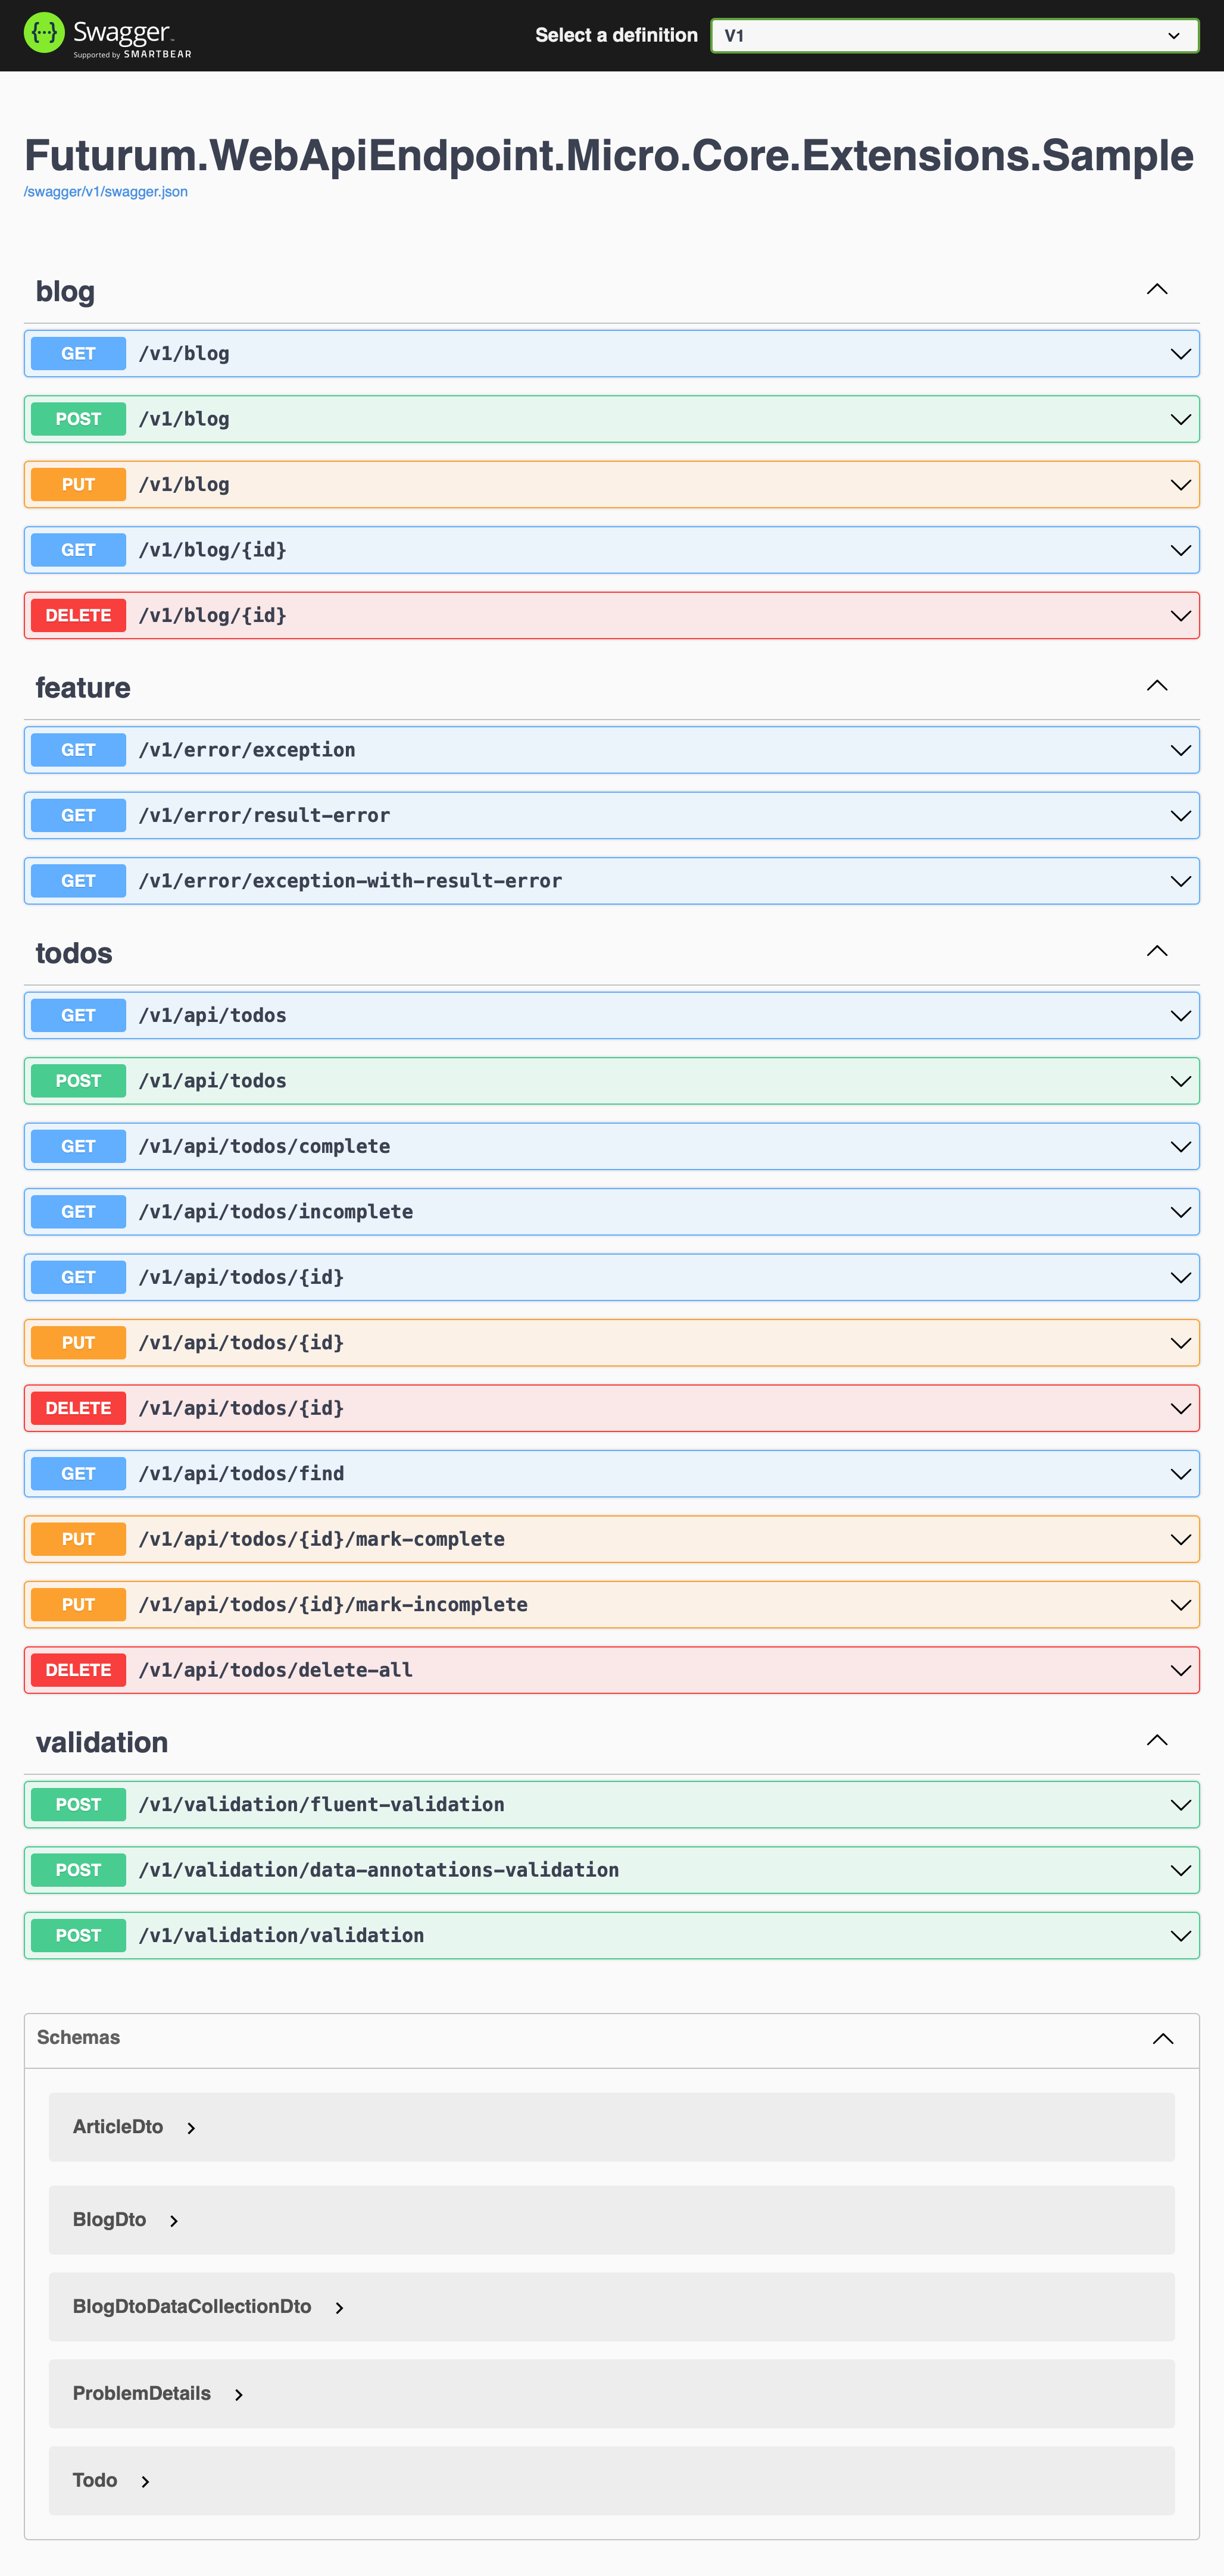Collapse the validation section chevron
1224x2576 pixels.
coord(1156,1741)
